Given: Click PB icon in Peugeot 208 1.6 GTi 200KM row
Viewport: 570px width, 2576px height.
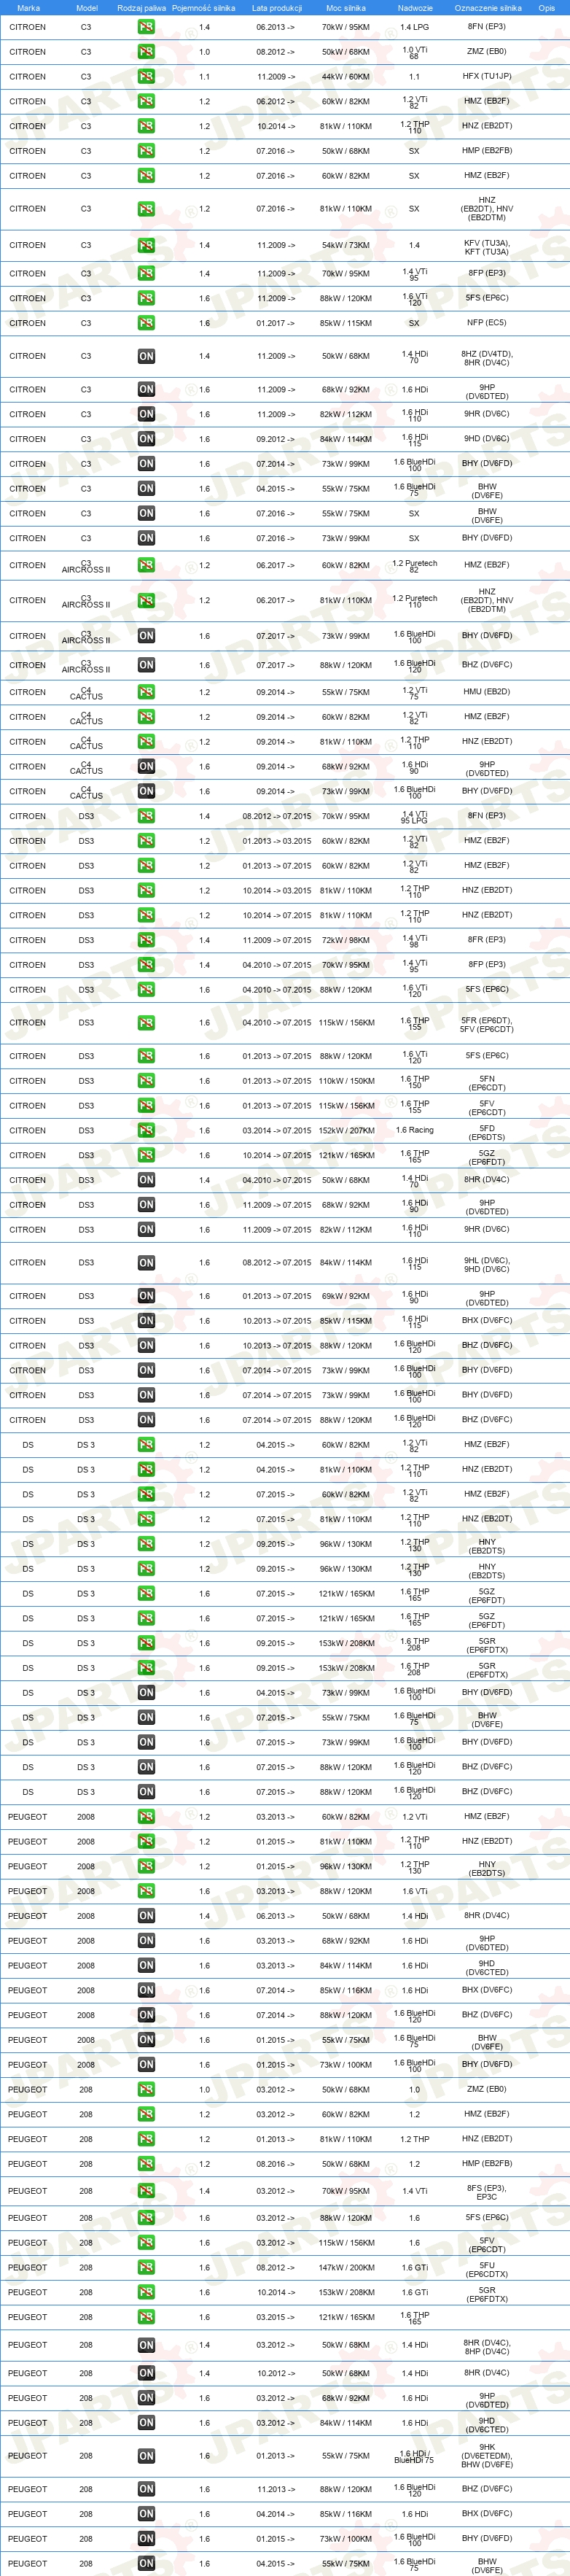Looking at the screenshot, I should click(x=146, y=2268).
